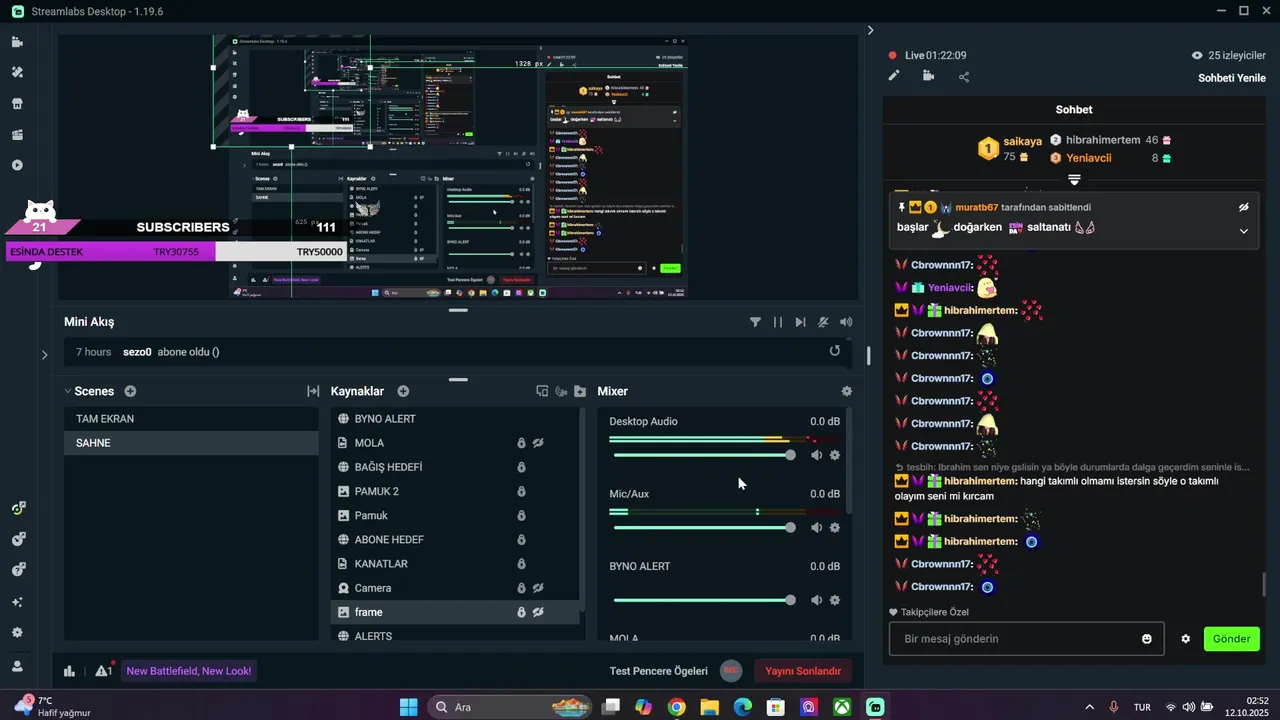Screen dimensions: 1280x720
Task: Open Settings gear in left sidebar
Action: [x=17, y=633]
